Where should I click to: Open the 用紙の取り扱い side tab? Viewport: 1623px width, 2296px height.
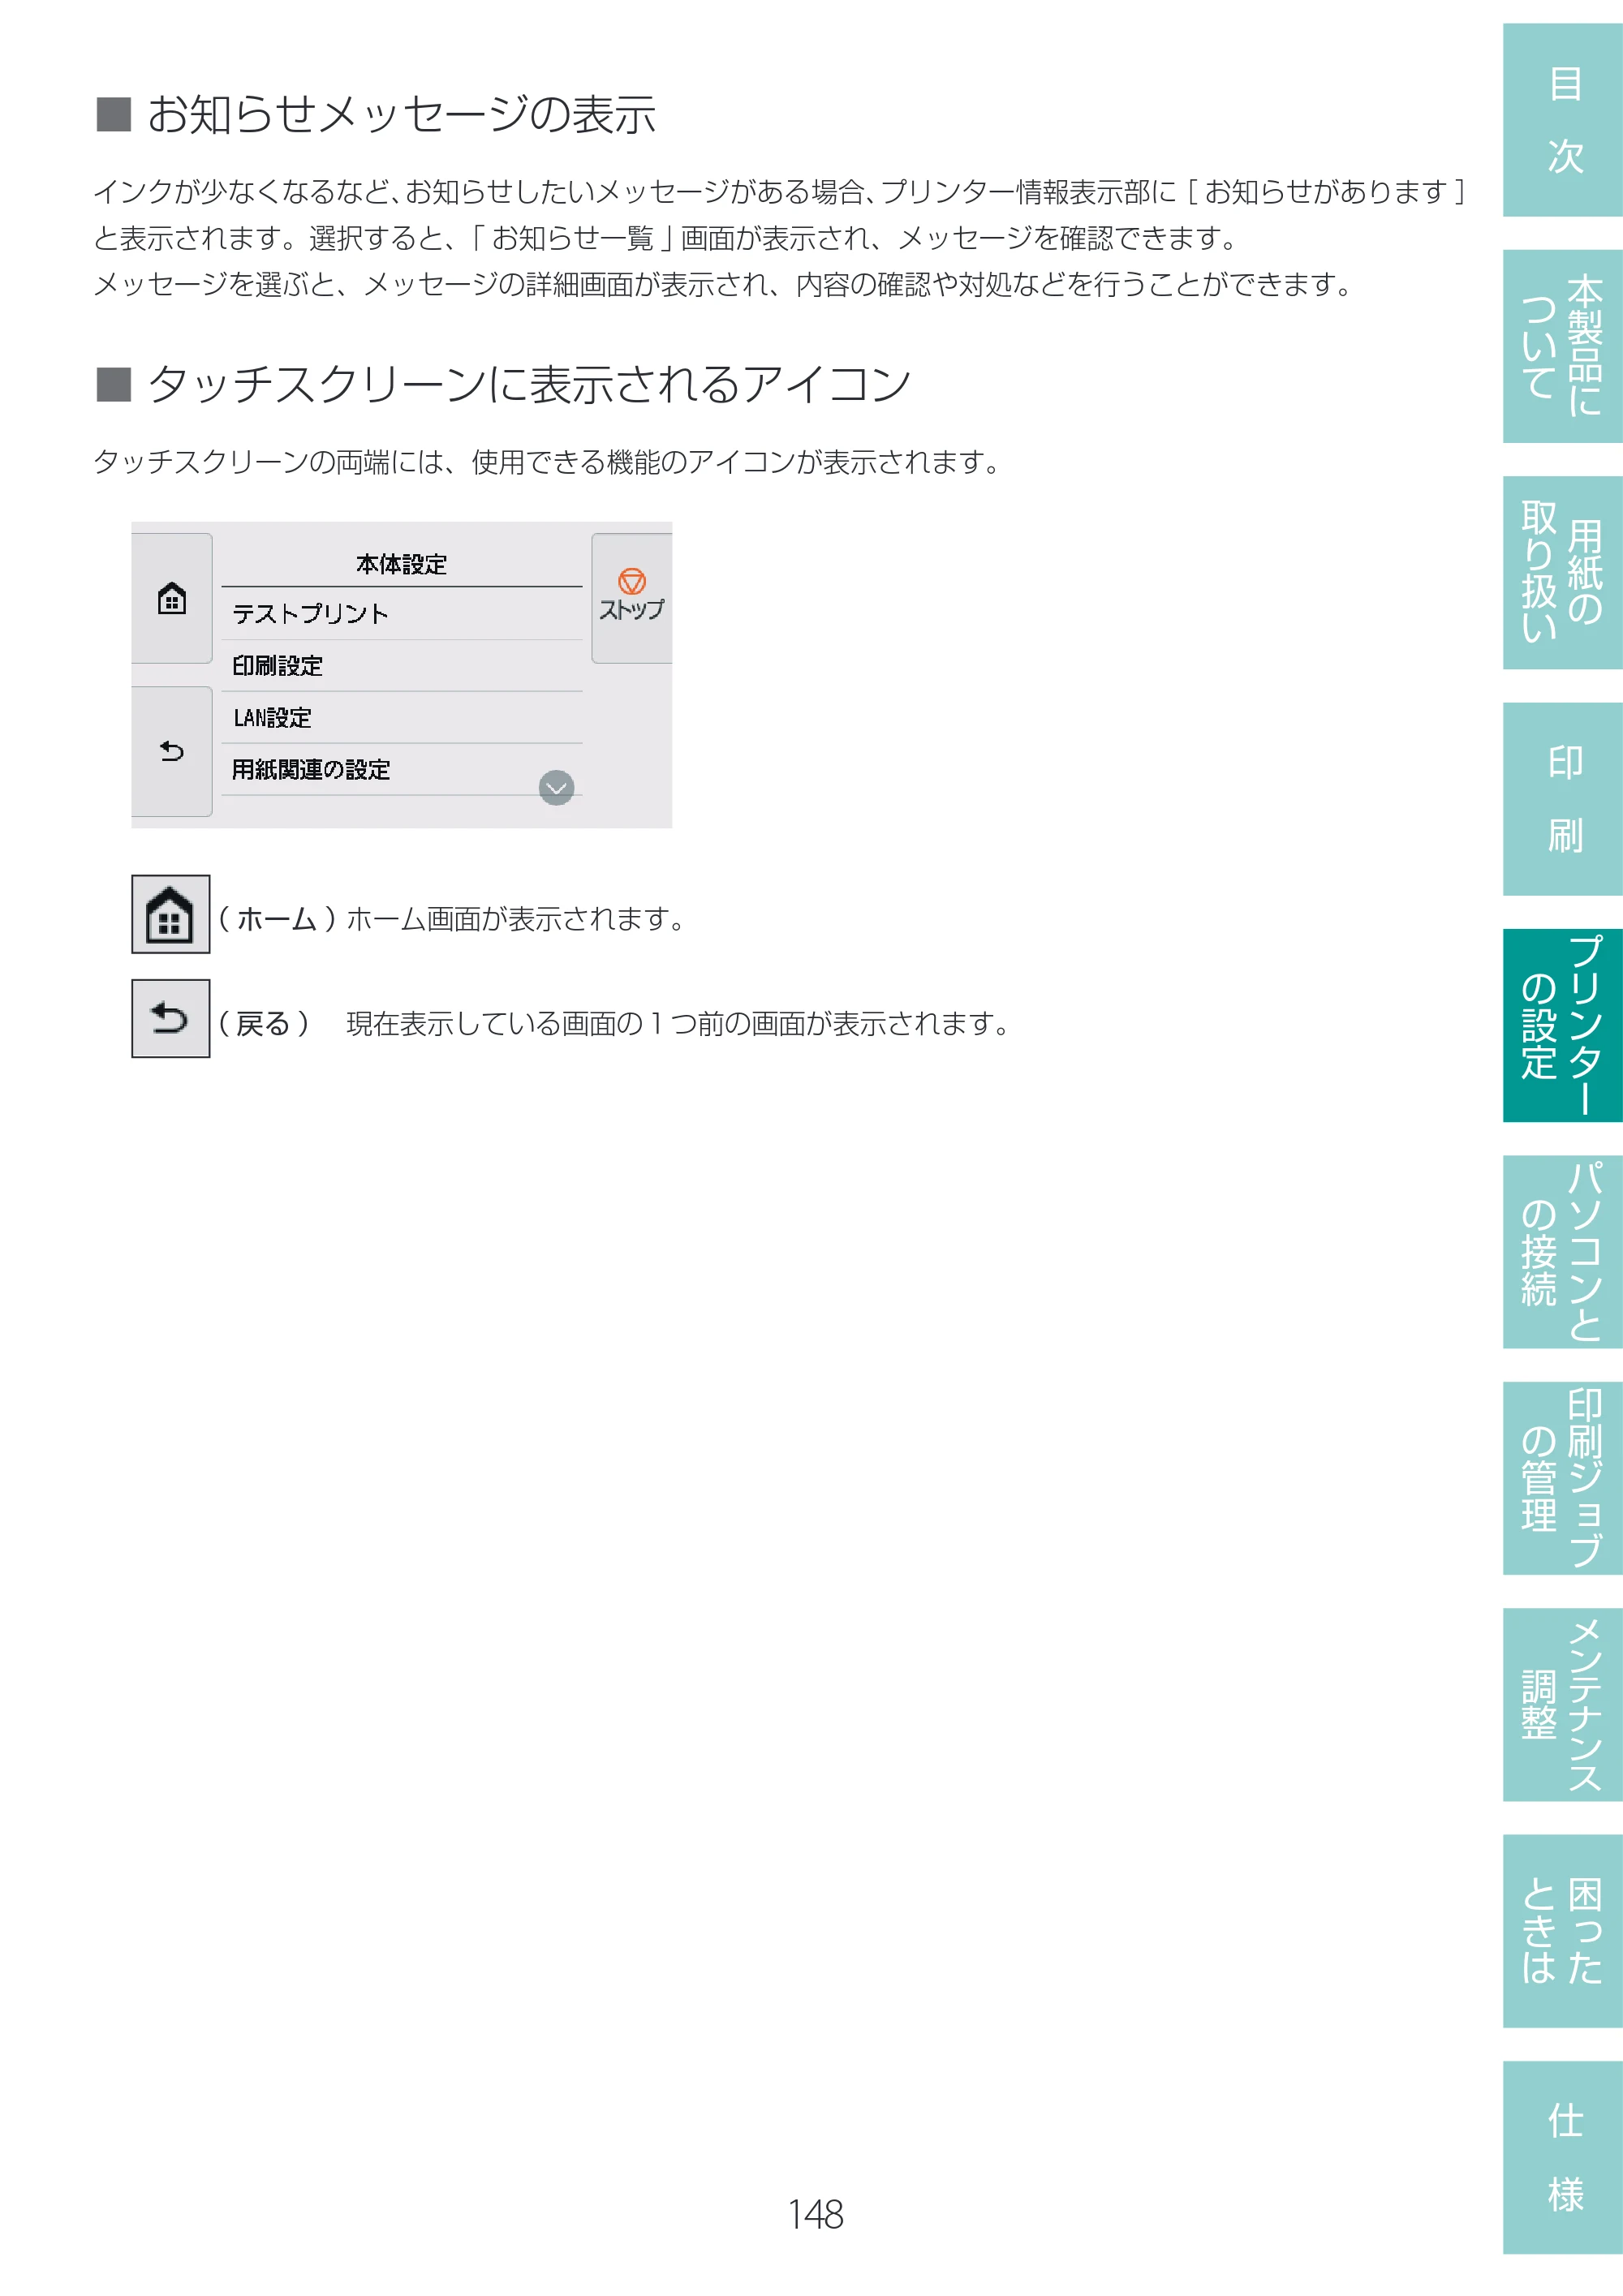coord(1563,572)
